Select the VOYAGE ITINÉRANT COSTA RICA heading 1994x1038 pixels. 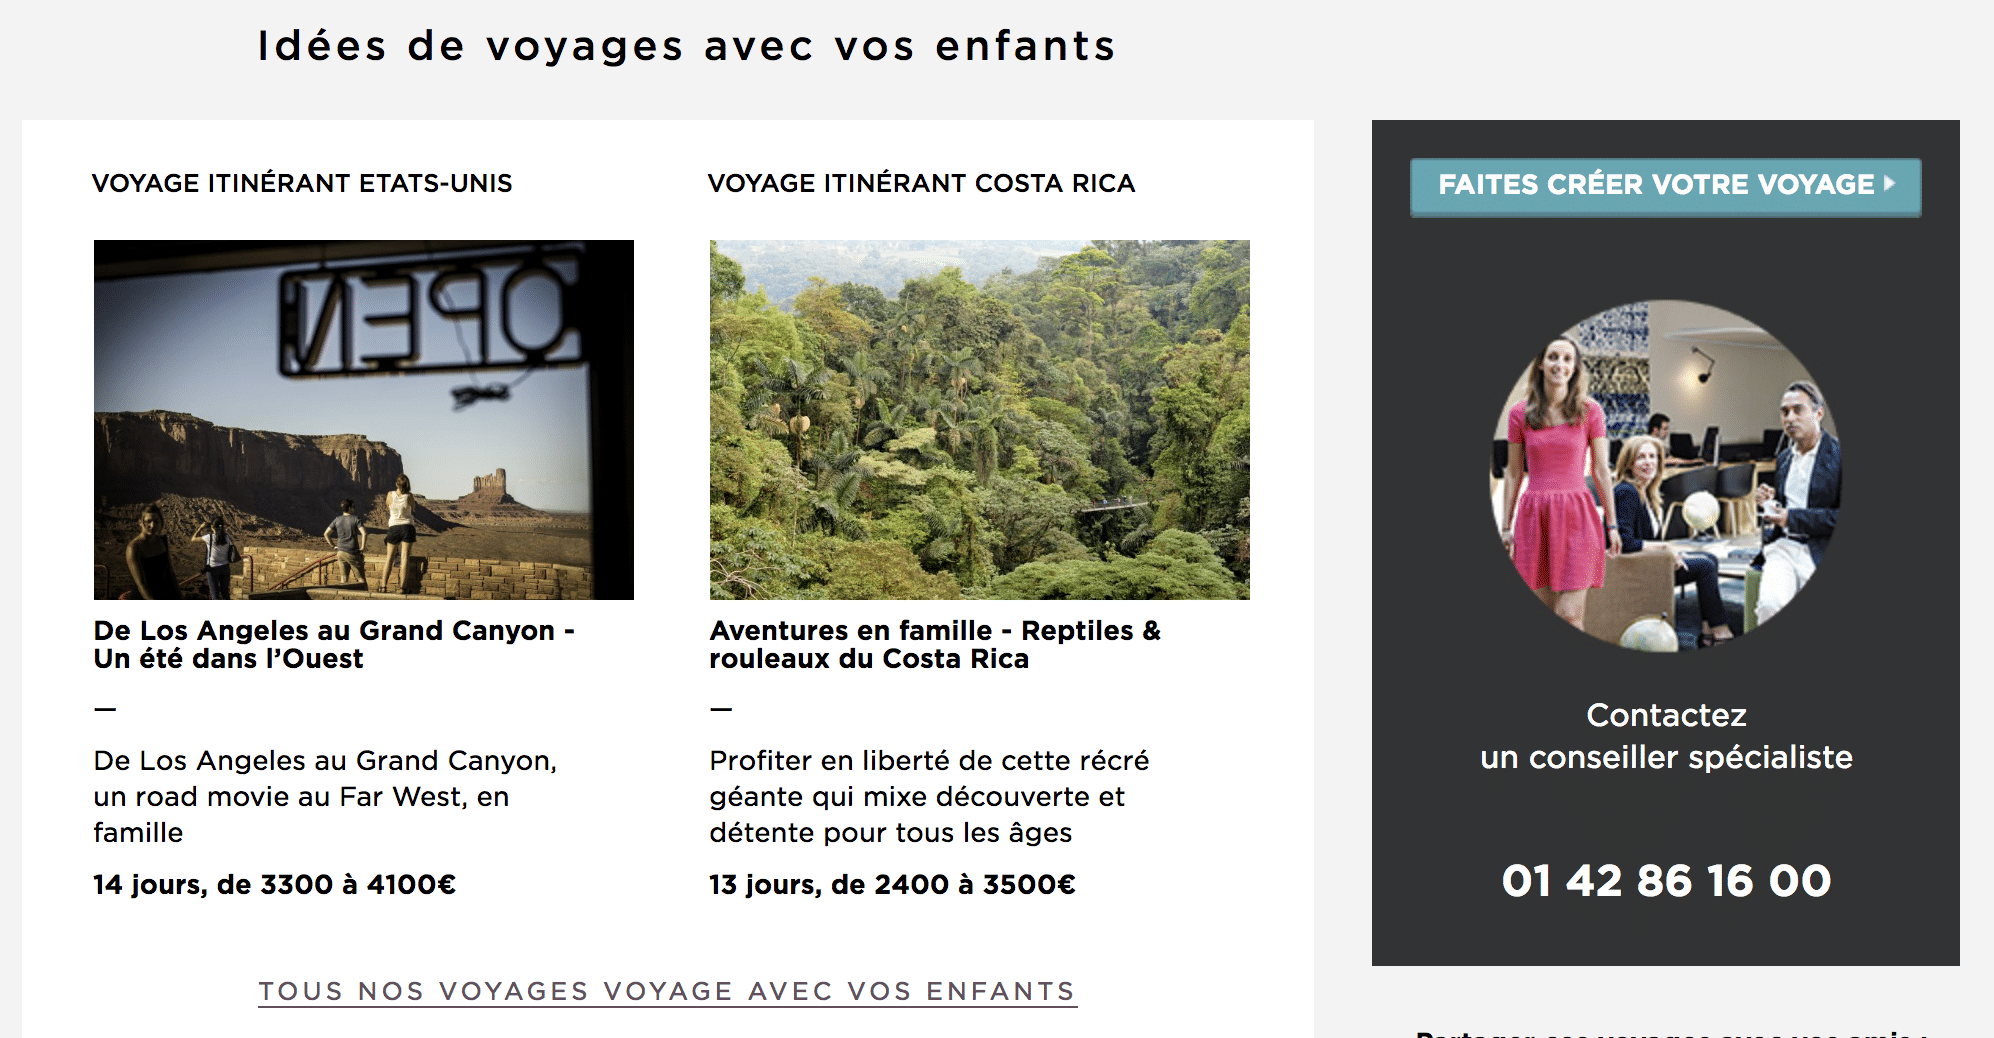921,183
